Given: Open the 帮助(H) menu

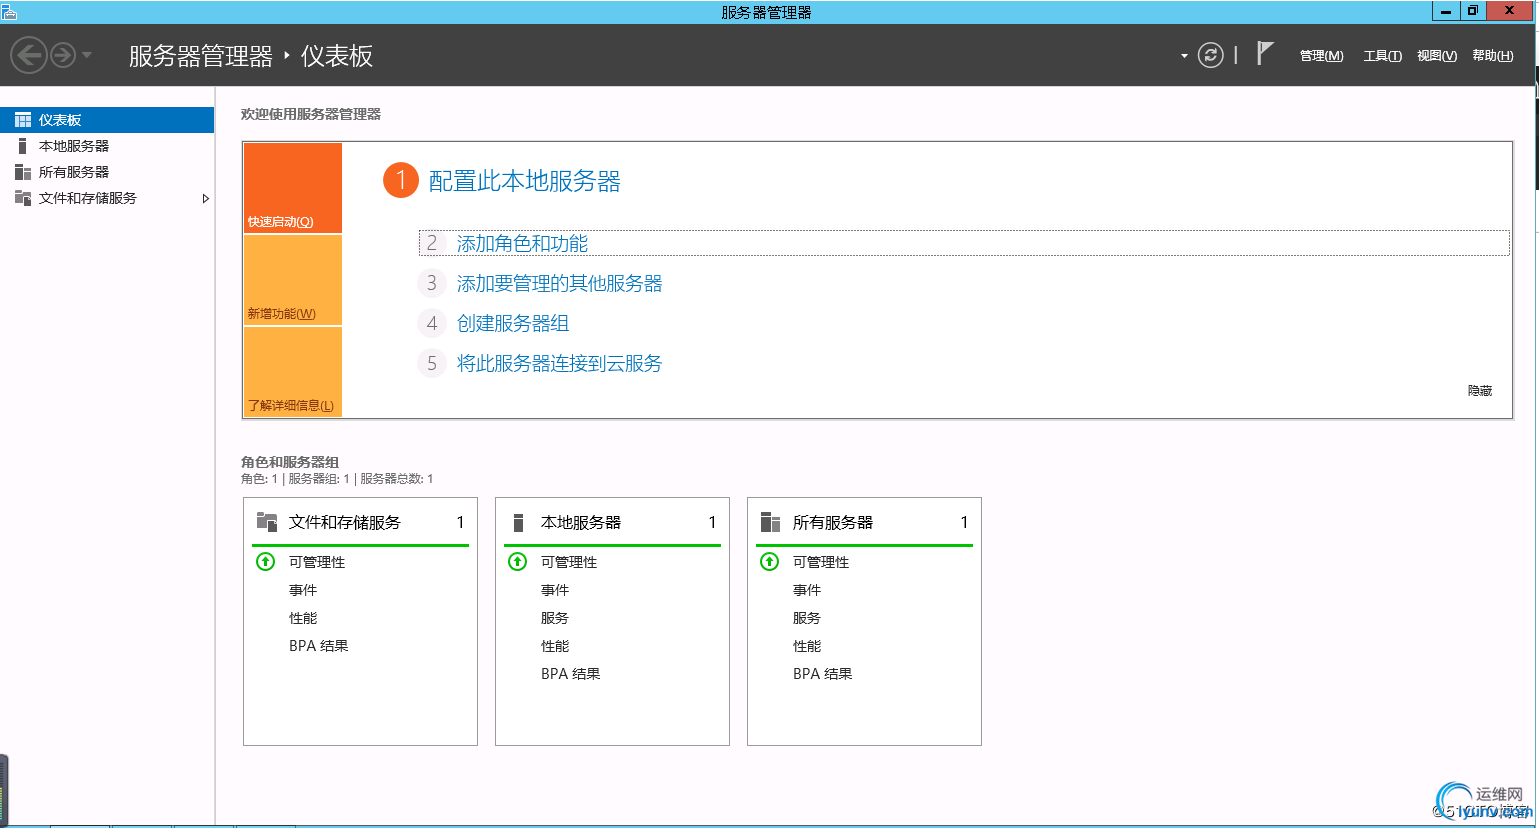Looking at the screenshot, I should (x=1492, y=56).
